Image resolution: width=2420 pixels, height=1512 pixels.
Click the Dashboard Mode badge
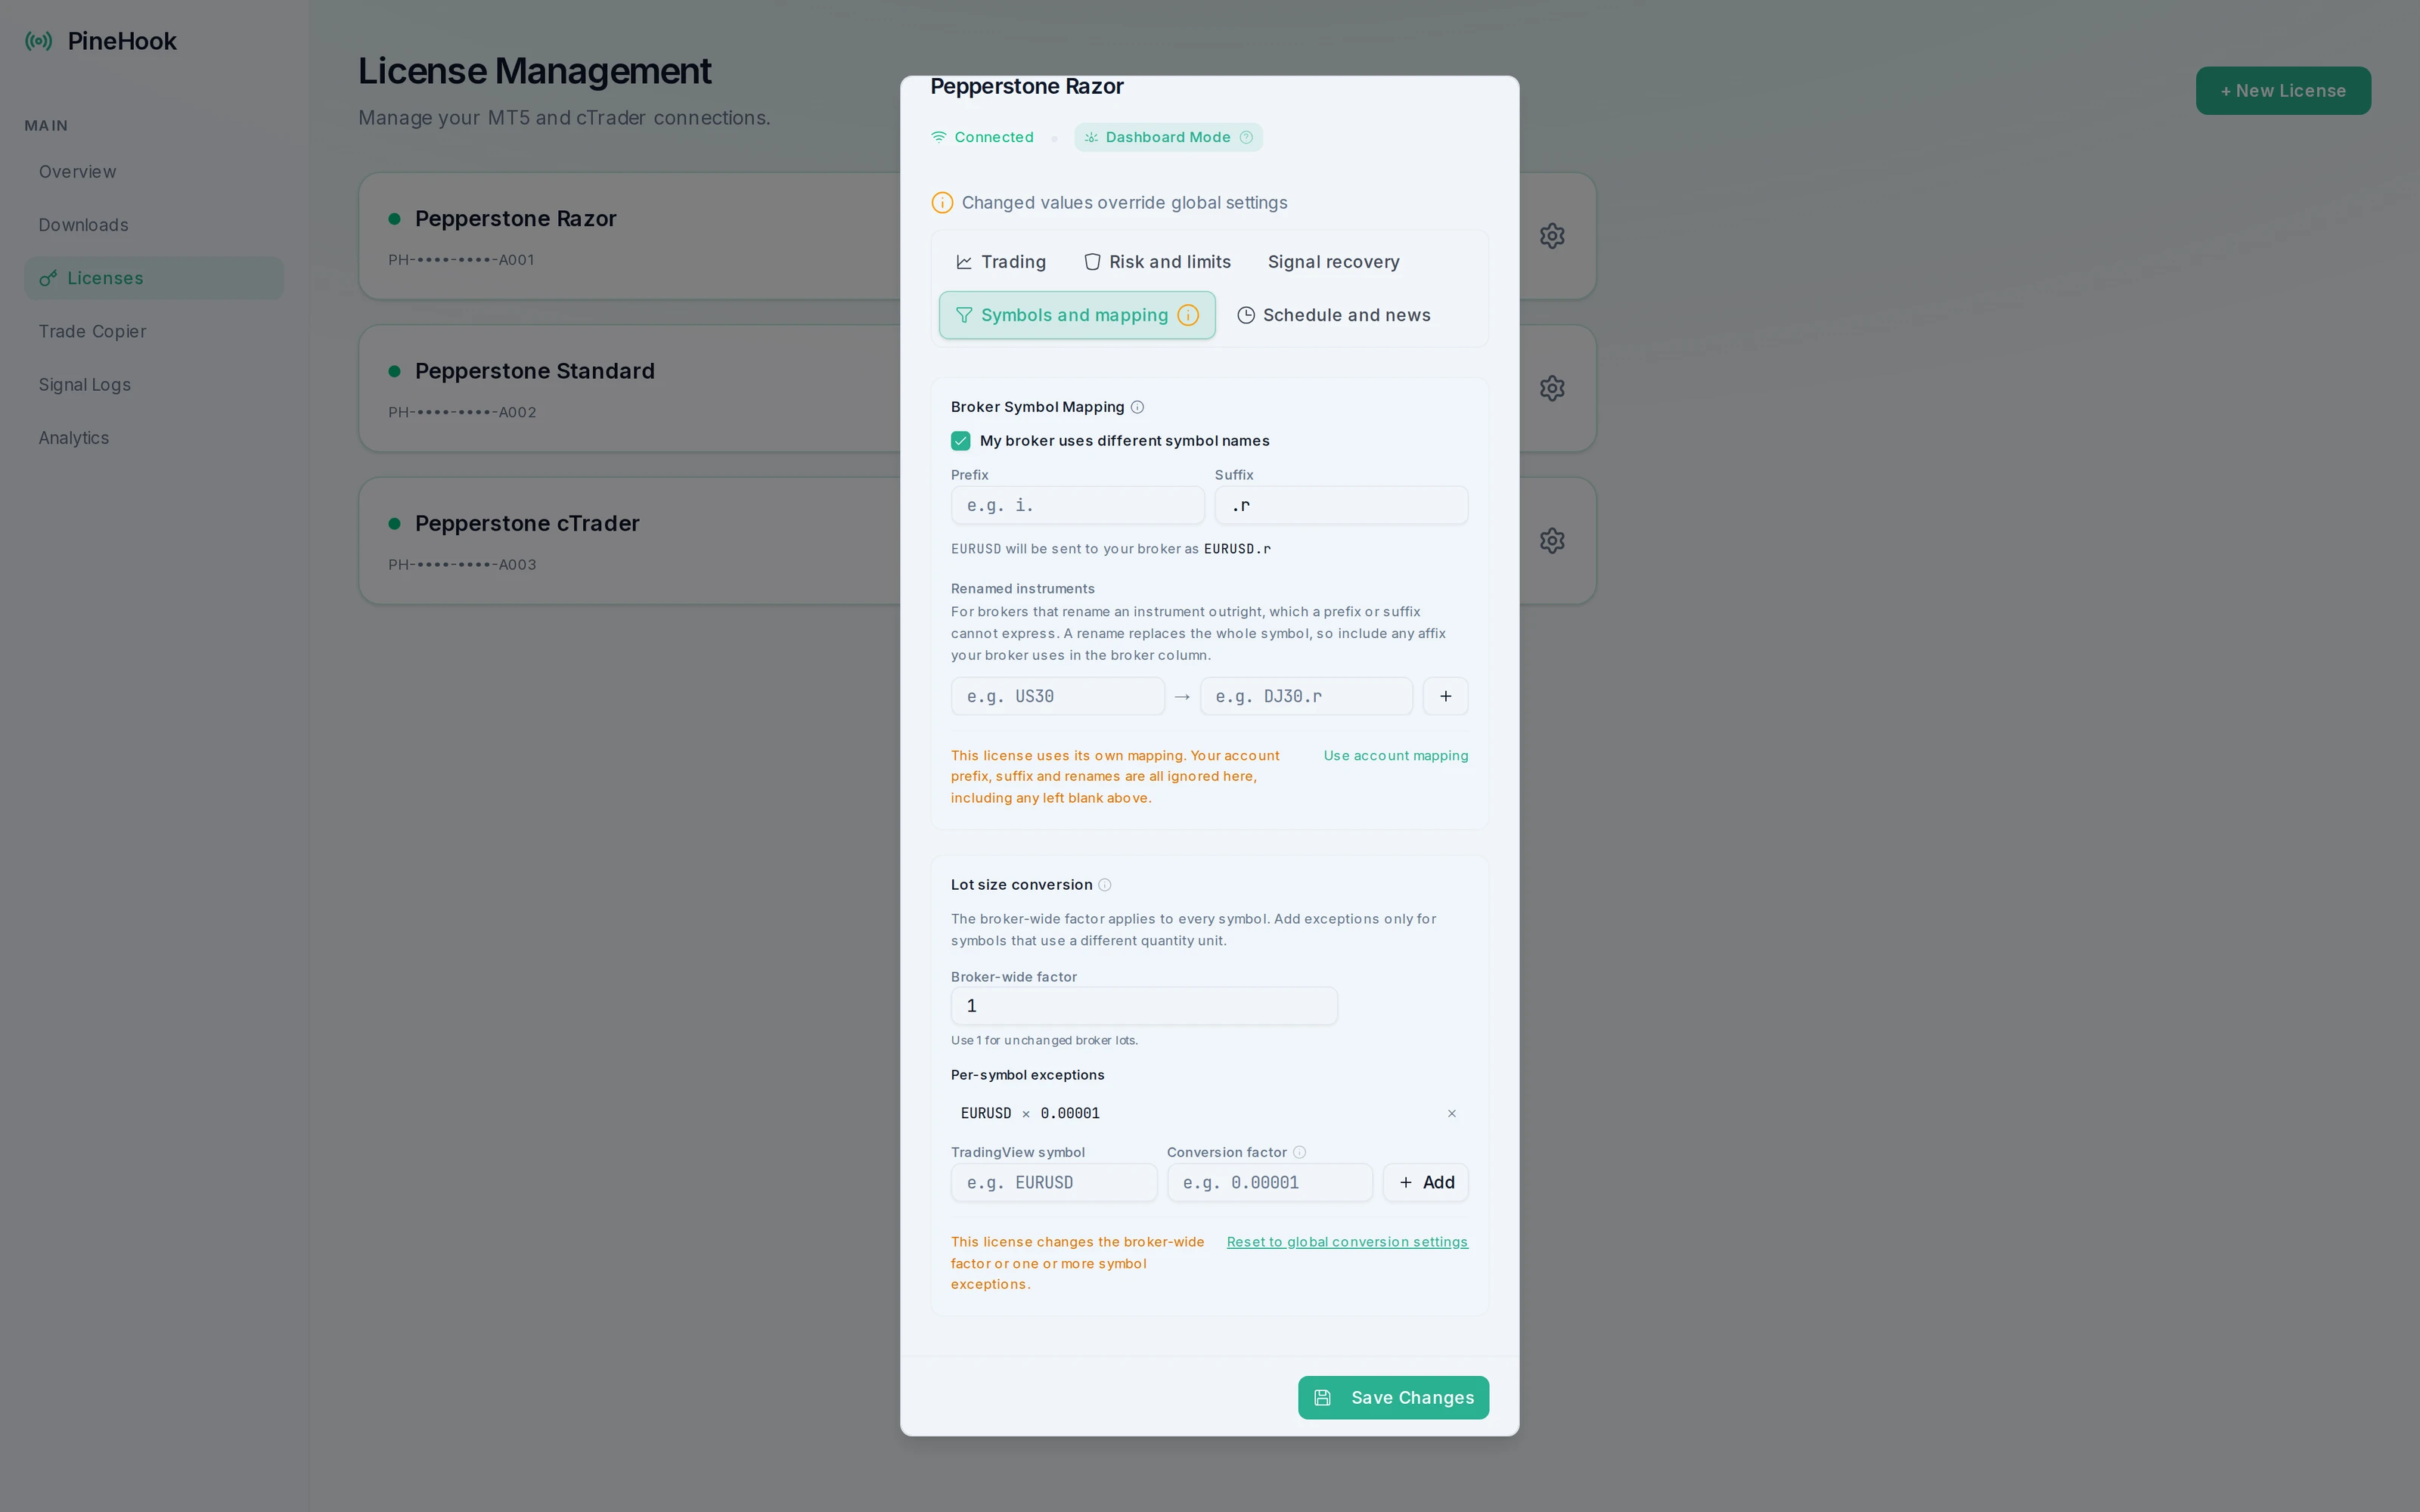[x=1168, y=137]
